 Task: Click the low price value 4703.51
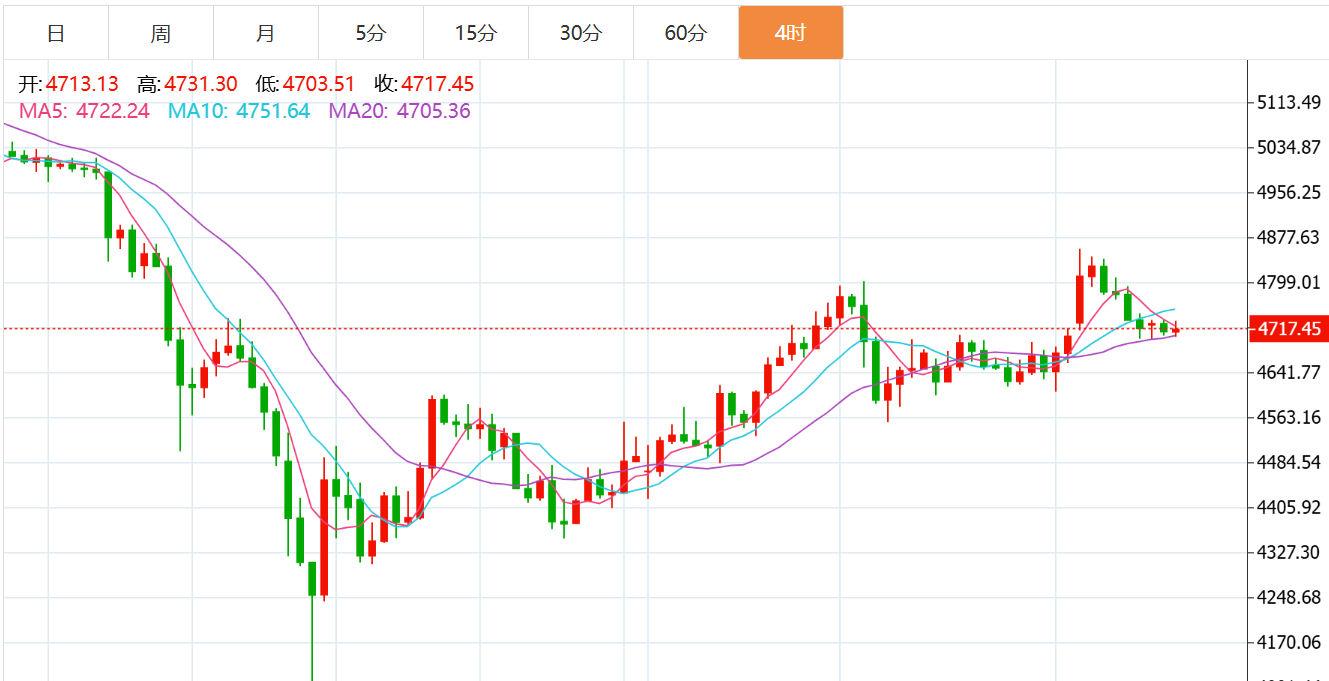tap(319, 84)
